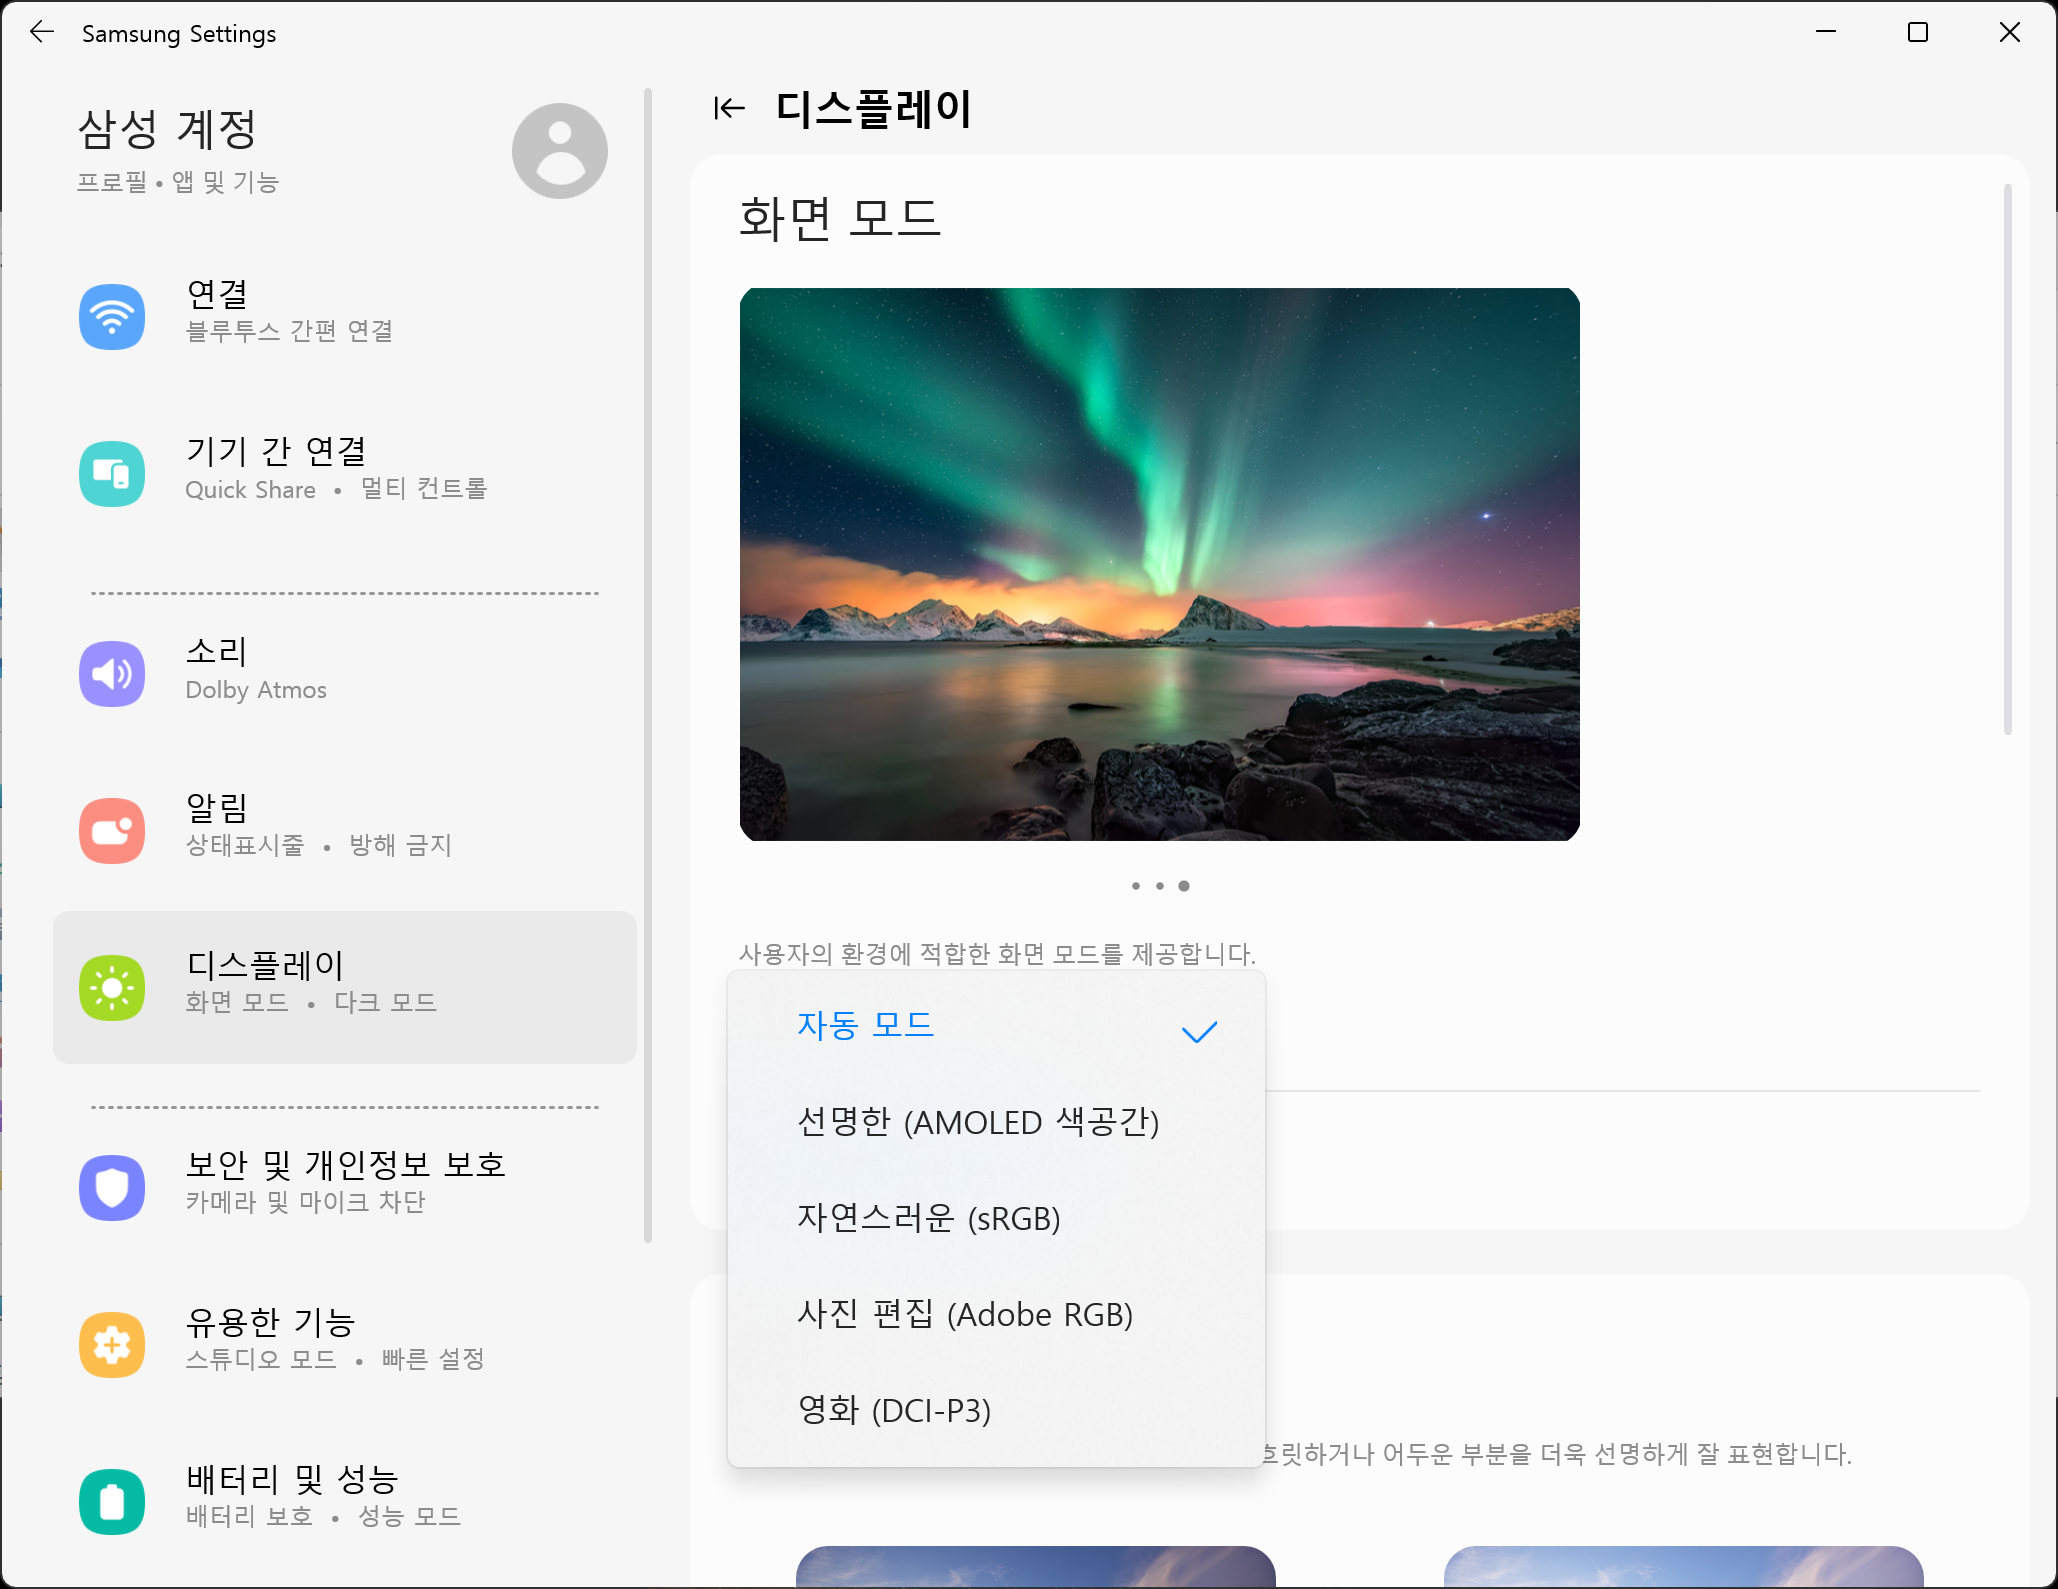This screenshot has width=2058, height=1589.
Task: Click Dolby Atmos subtitle text
Action: 256,690
